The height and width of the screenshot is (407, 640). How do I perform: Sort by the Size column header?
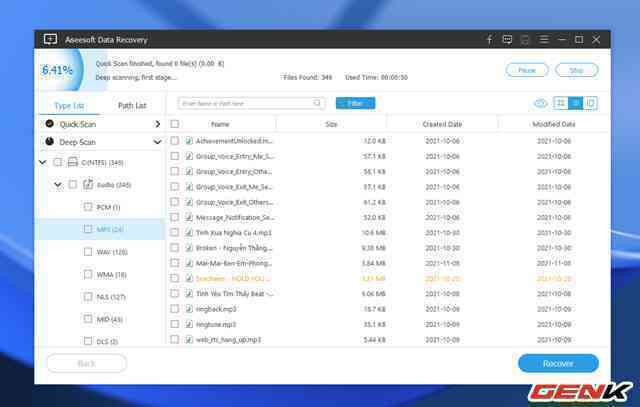point(331,124)
